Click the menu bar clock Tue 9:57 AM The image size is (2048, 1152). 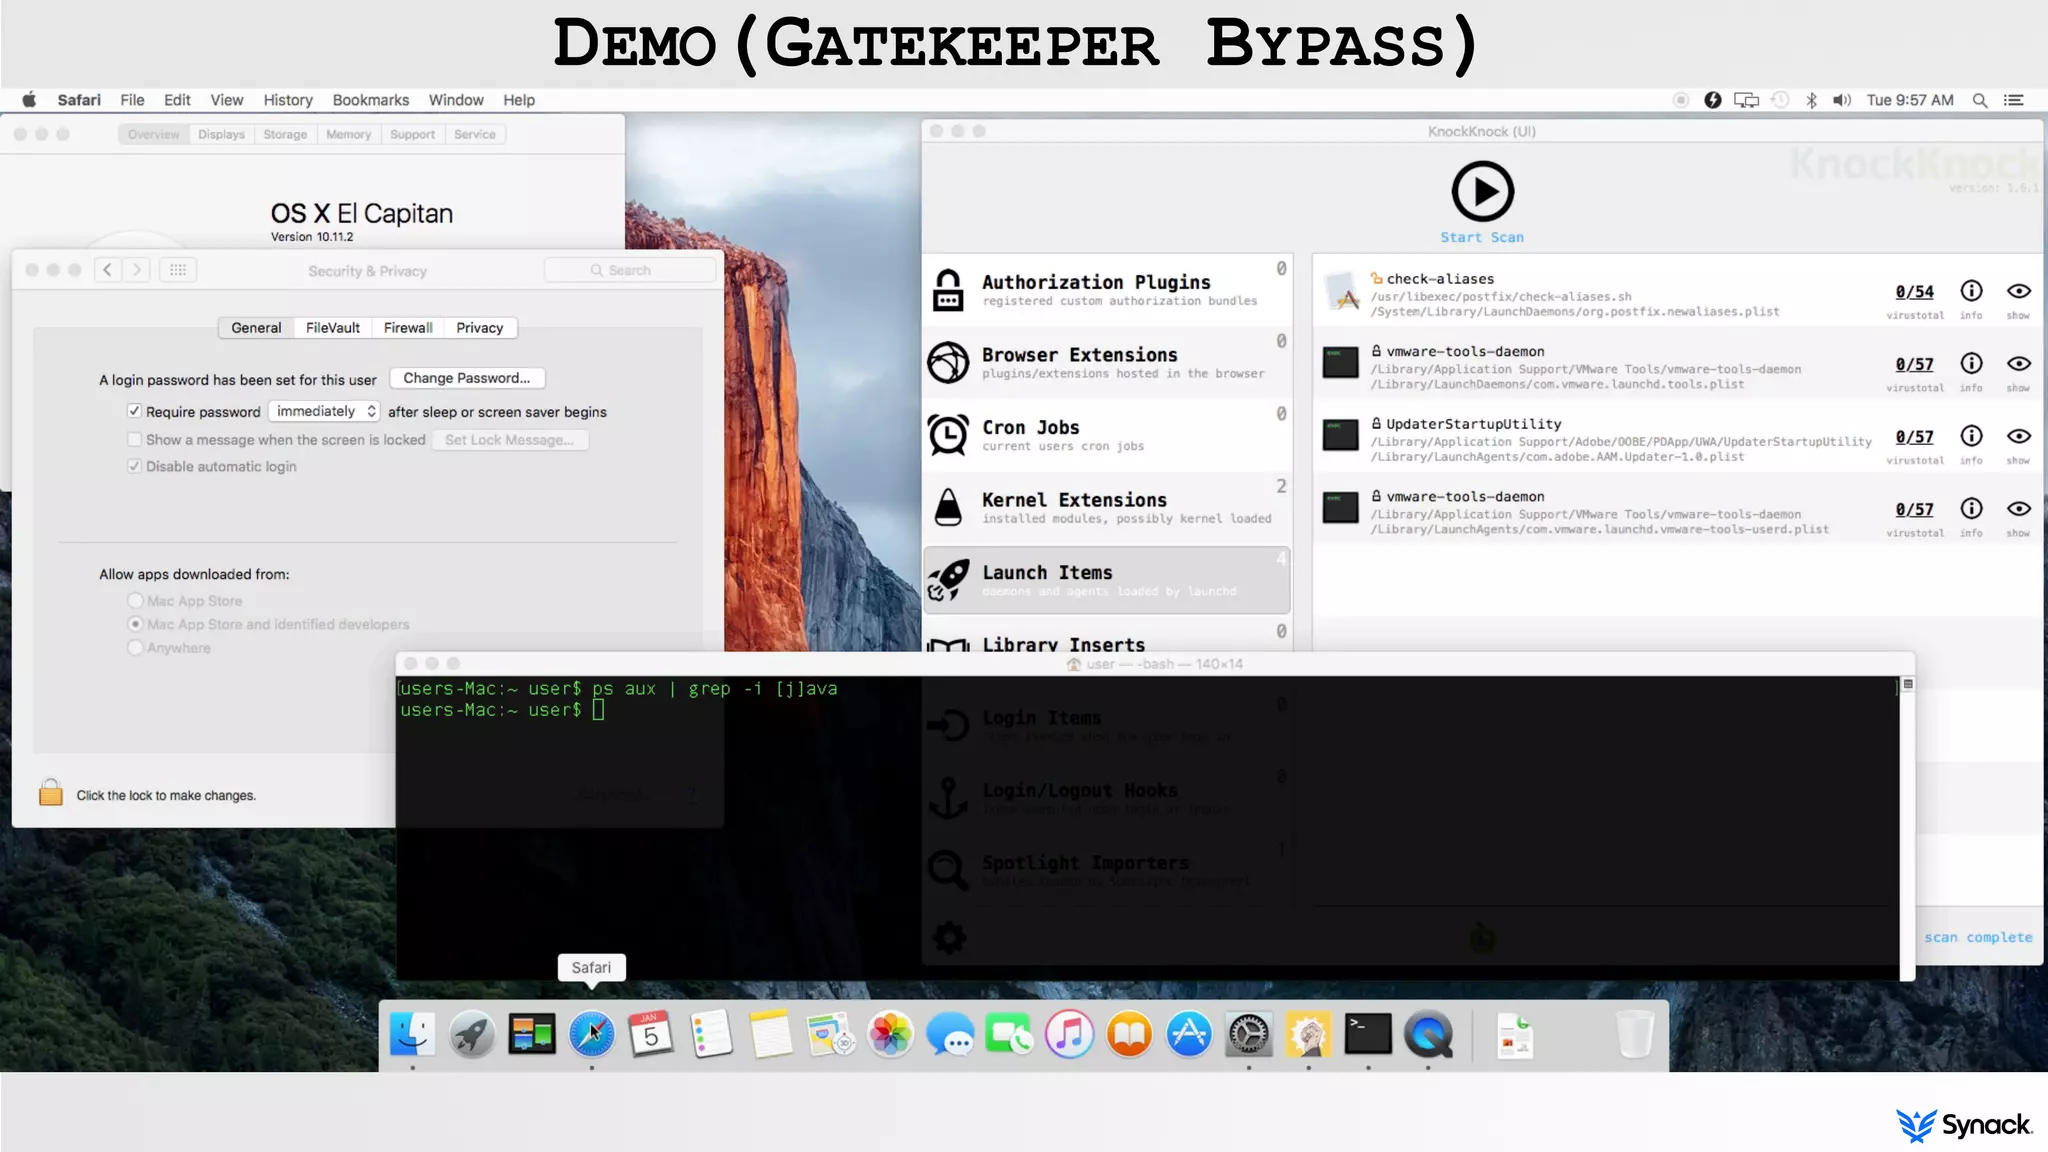pyautogui.click(x=1910, y=100)
